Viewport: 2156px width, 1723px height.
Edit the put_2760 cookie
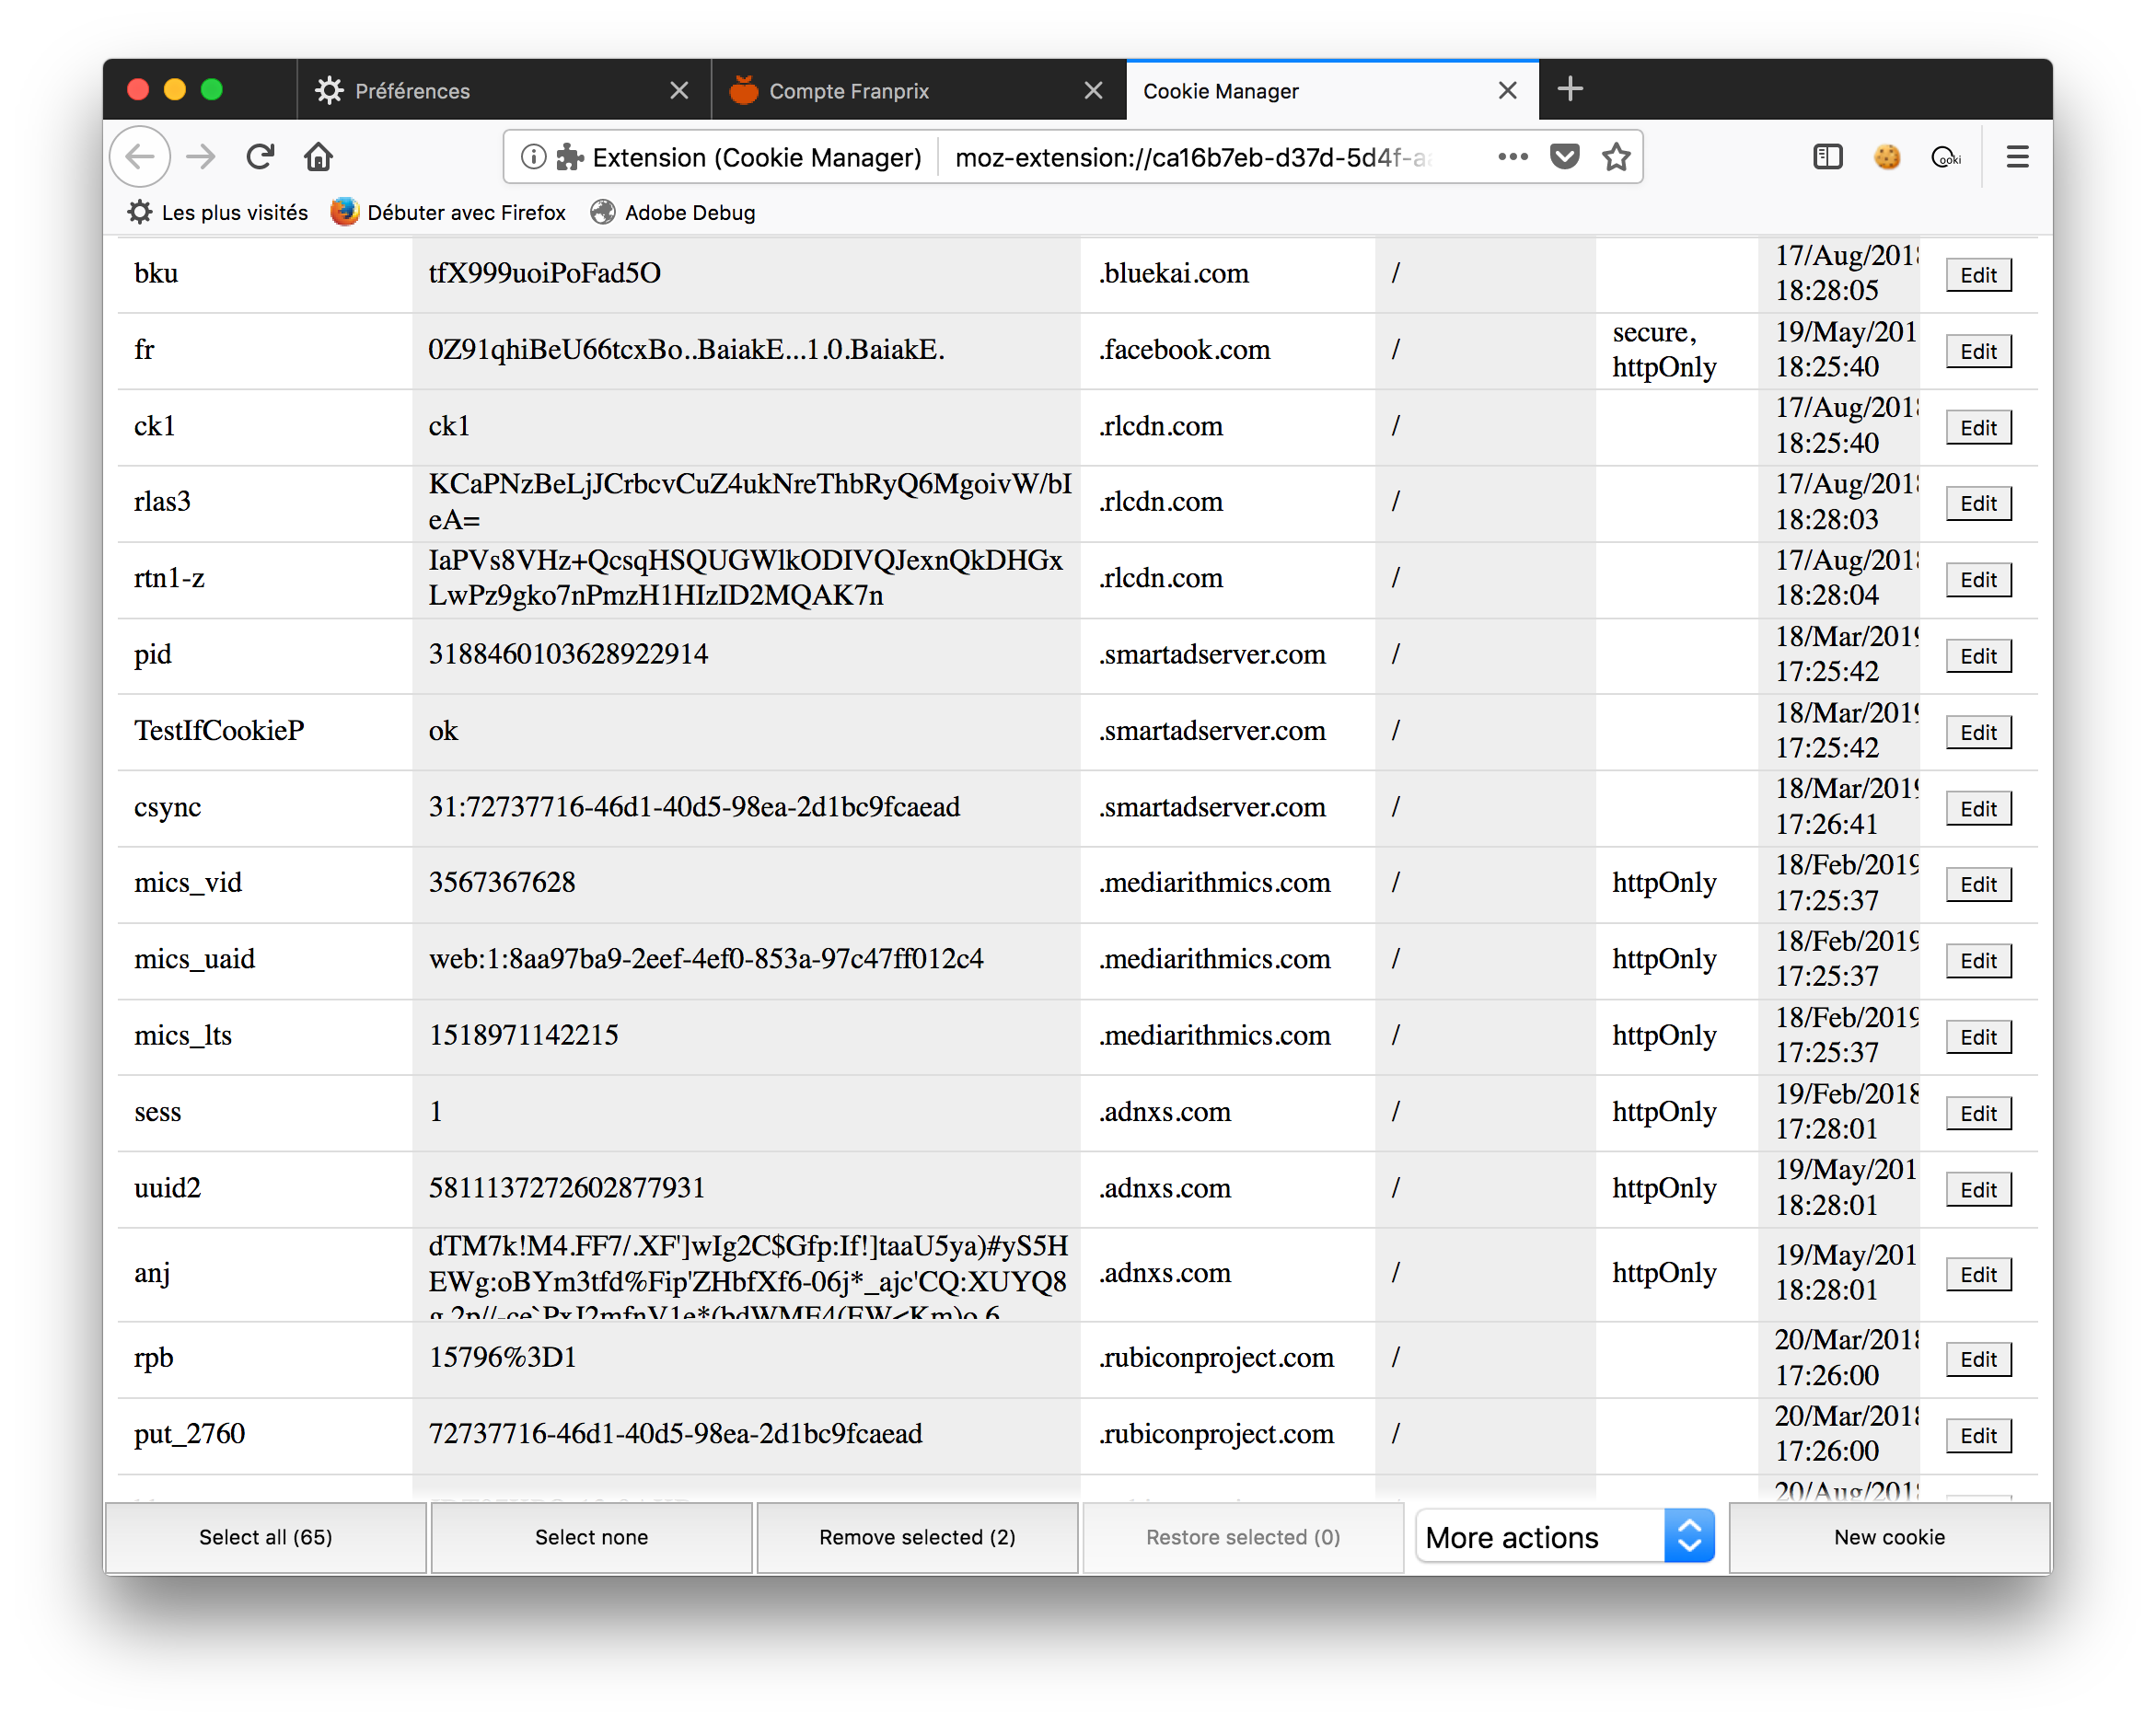1978,1435
